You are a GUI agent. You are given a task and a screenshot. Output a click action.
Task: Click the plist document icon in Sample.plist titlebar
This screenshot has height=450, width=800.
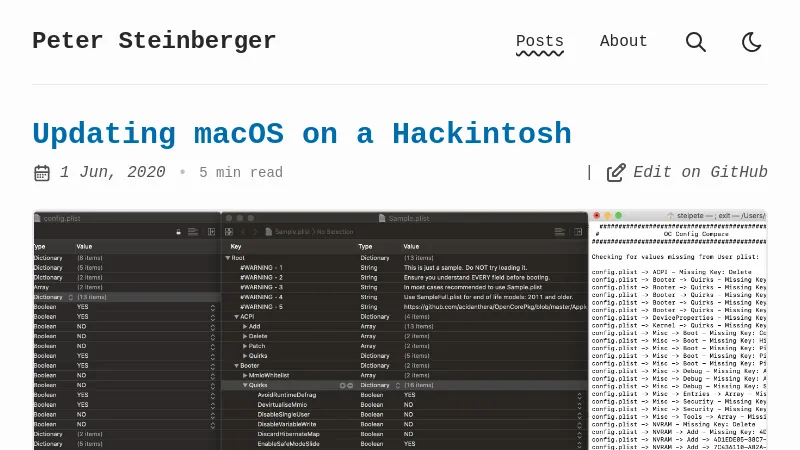pos(381,218)
